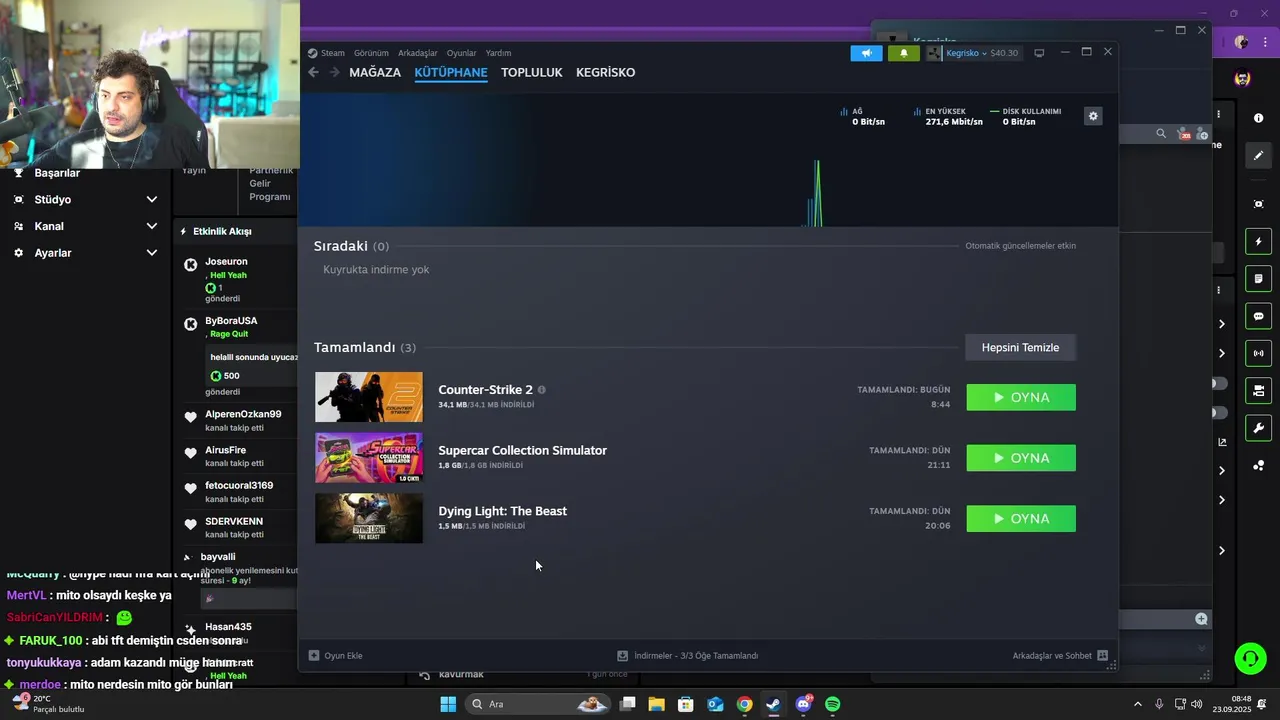Open the Dying Light: The Beast title
Image resolution: width=1280 pixels, height=720 pixels.
click(502, 511)
